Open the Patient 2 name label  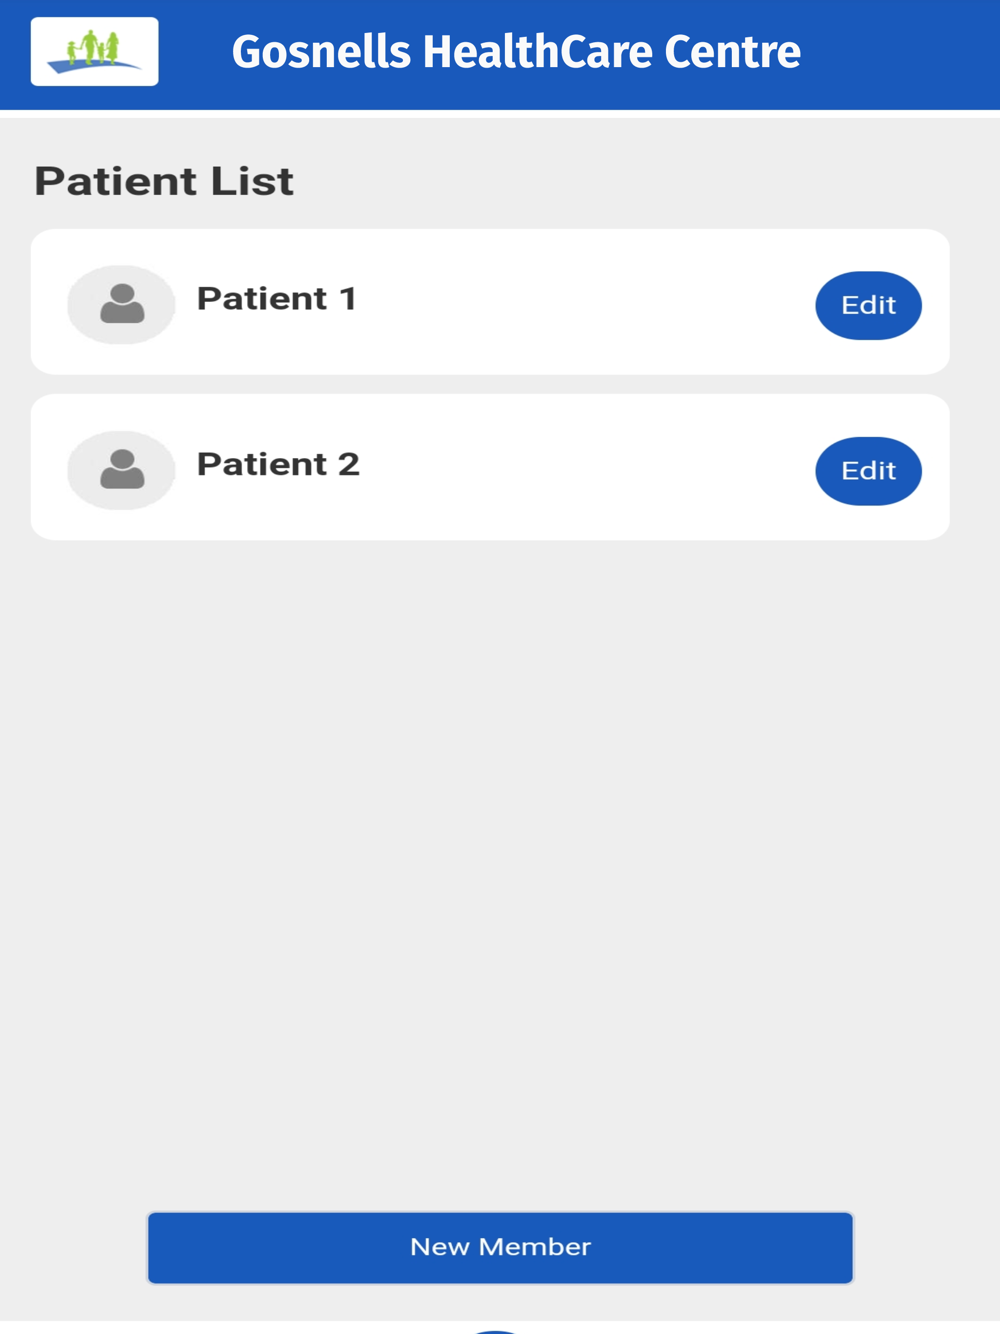(278, 464)
